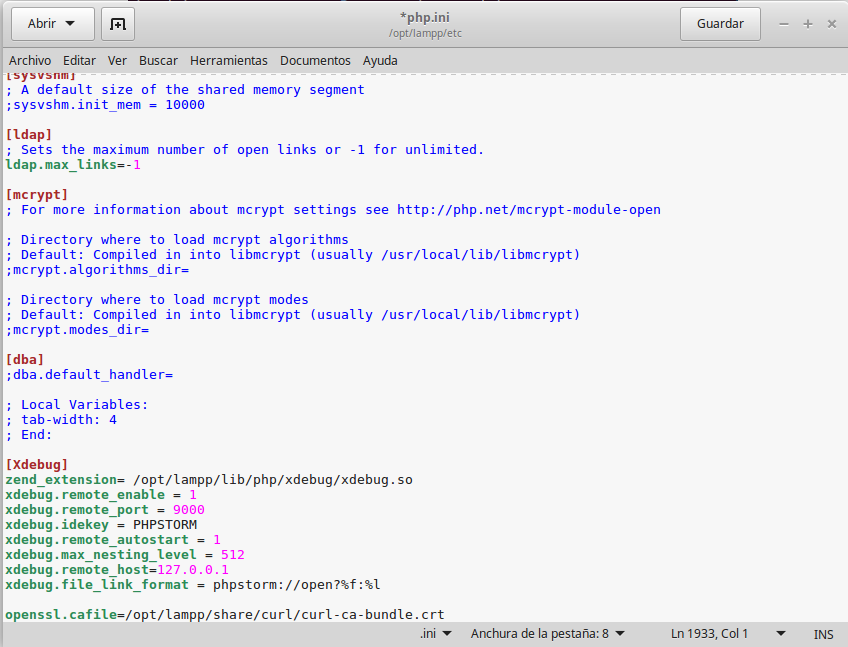Screen dimensions: 848x647
Task: Click the xdebug.max_nesting_level 512 value
Action: (233, 554)
